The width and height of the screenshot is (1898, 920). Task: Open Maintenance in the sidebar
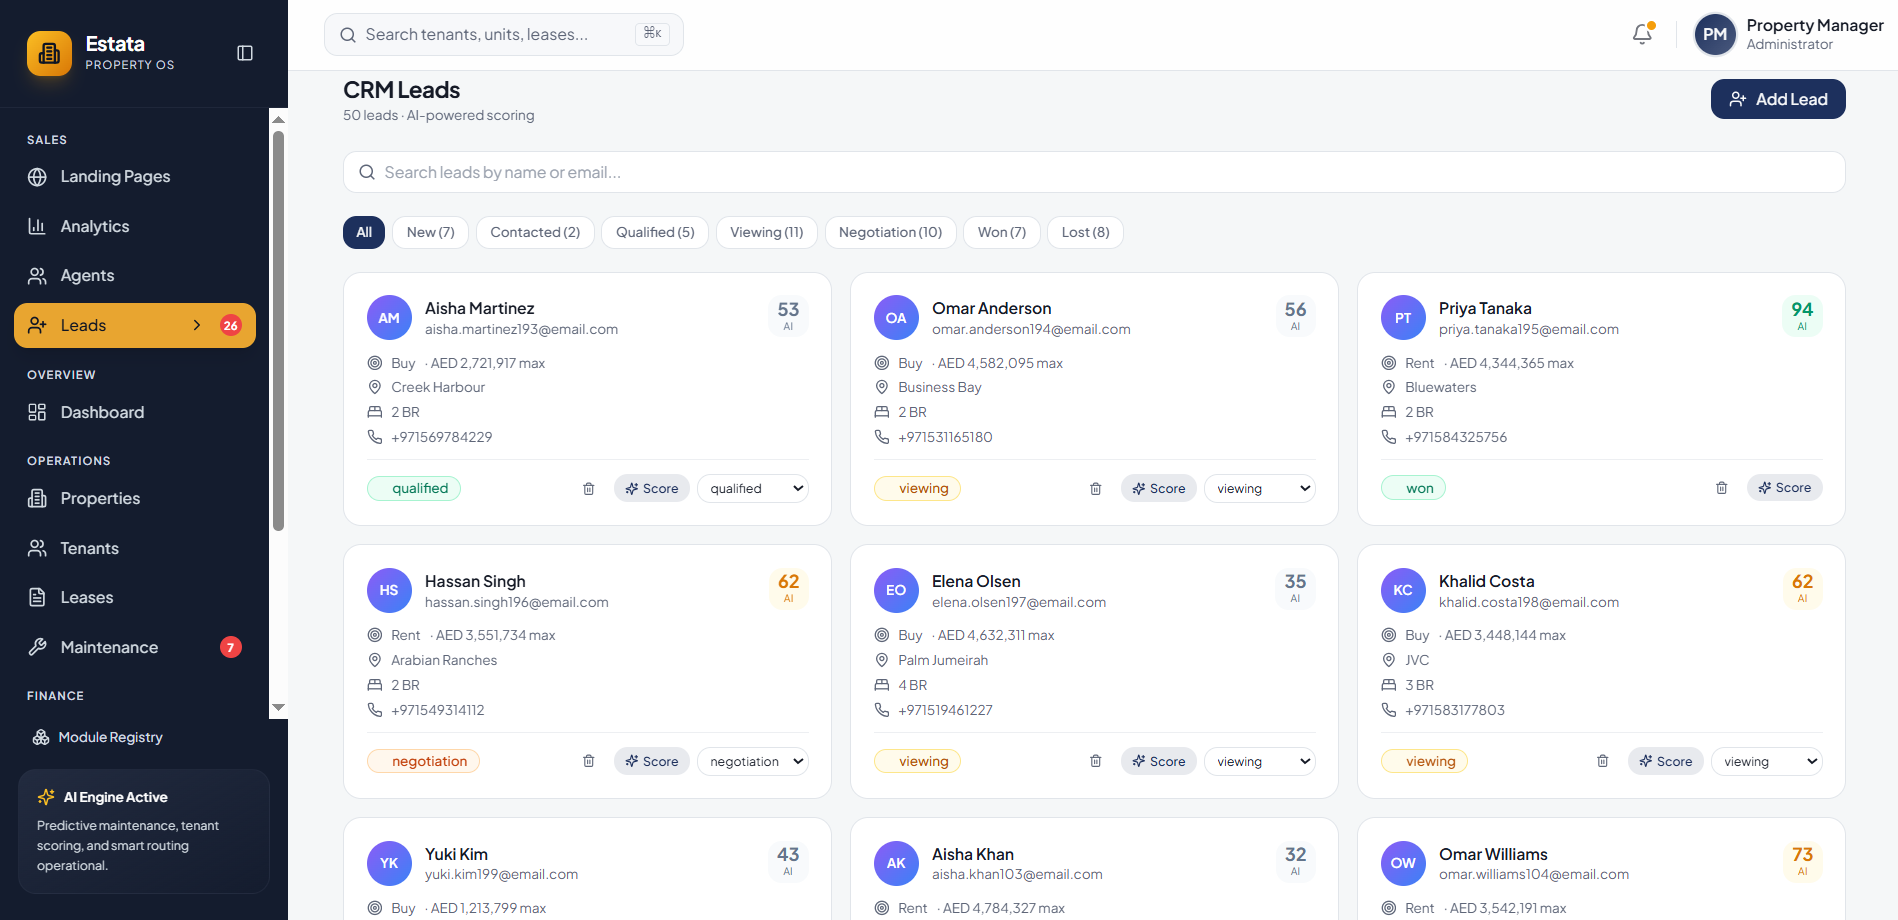click(x=135, y=647)
